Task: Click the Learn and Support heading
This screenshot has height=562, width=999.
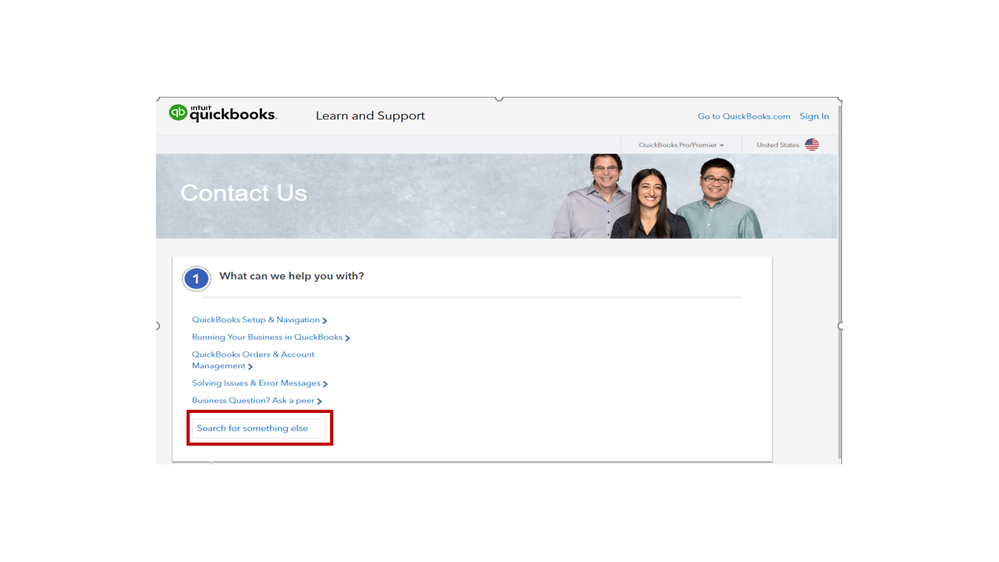Action: pyautogui.click(x=370, y=116)
